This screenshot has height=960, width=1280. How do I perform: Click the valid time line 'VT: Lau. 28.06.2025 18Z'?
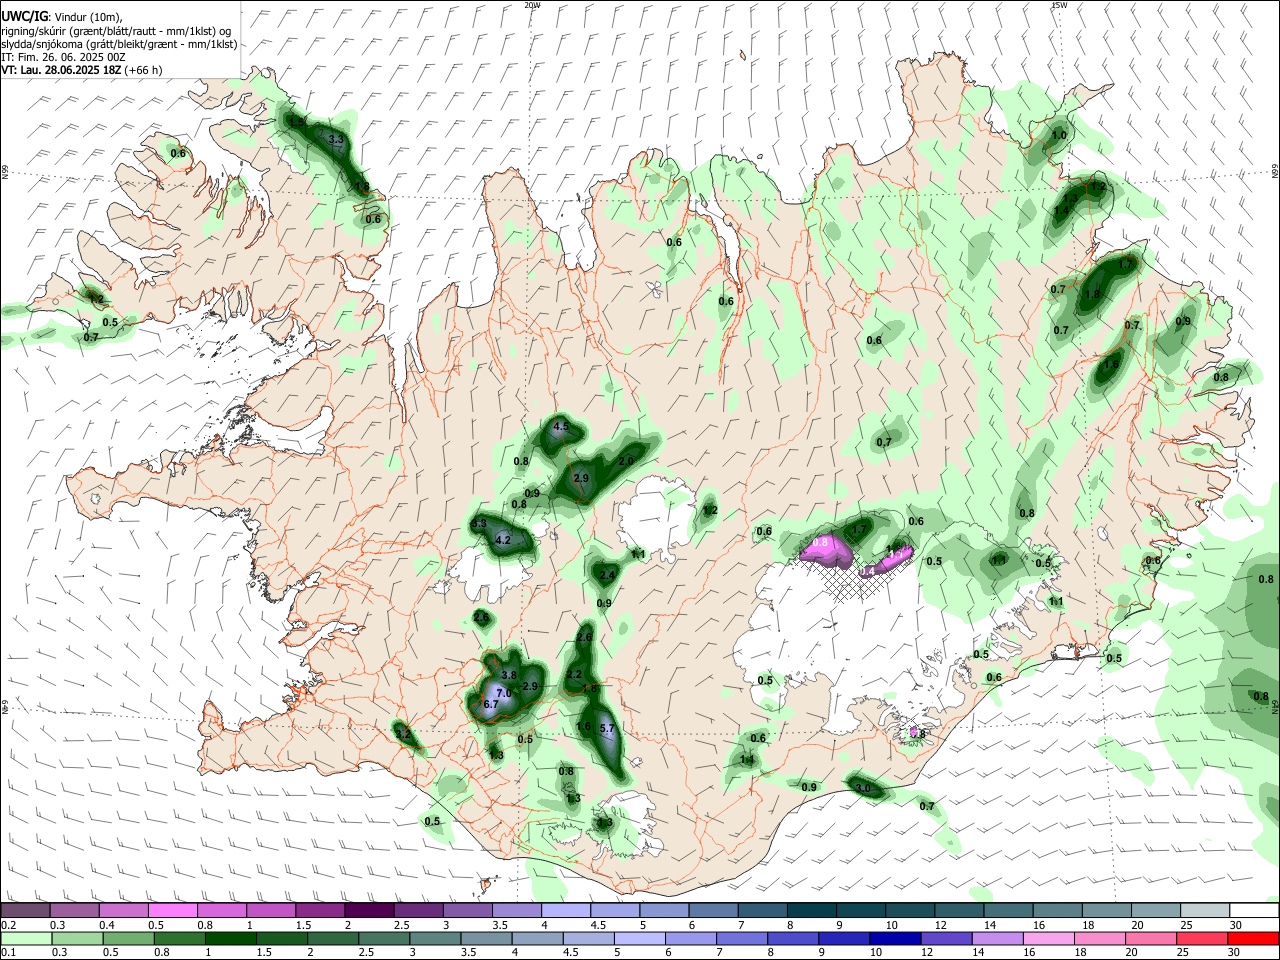(x=60, y=70)
